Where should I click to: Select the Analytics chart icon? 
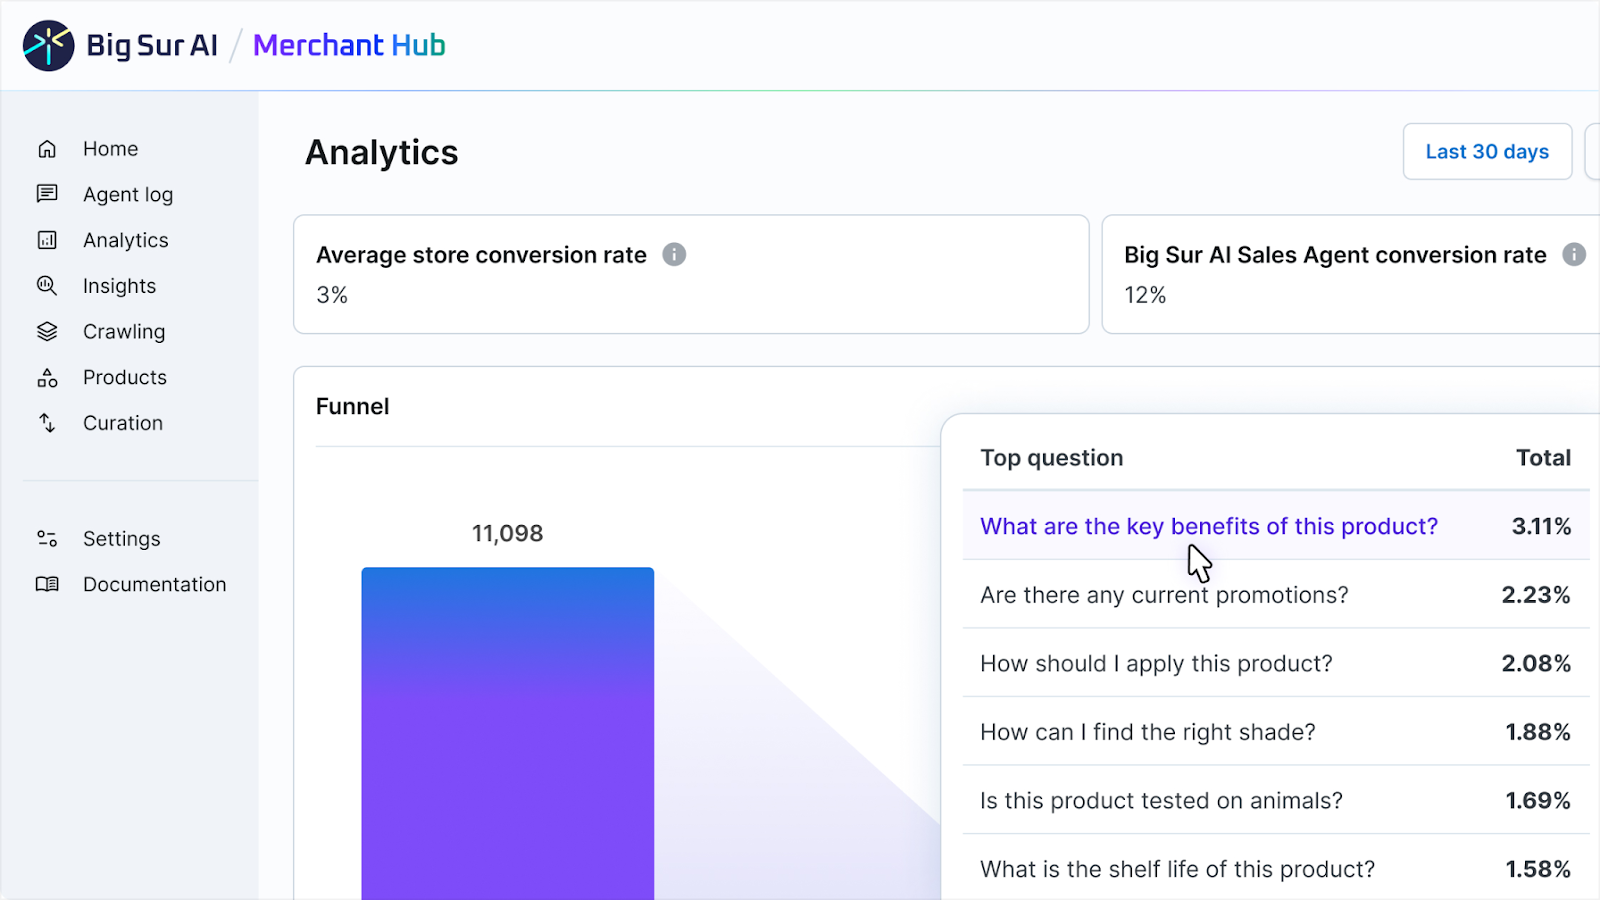[x=47, y=240]
